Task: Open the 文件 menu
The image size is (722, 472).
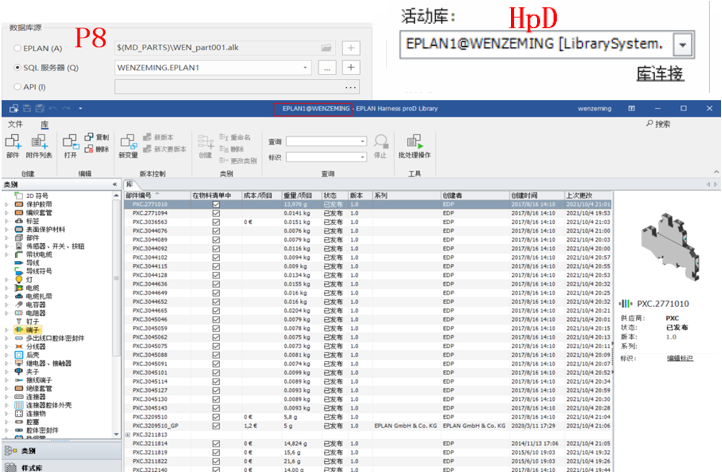Action: [x=15, y=124]
